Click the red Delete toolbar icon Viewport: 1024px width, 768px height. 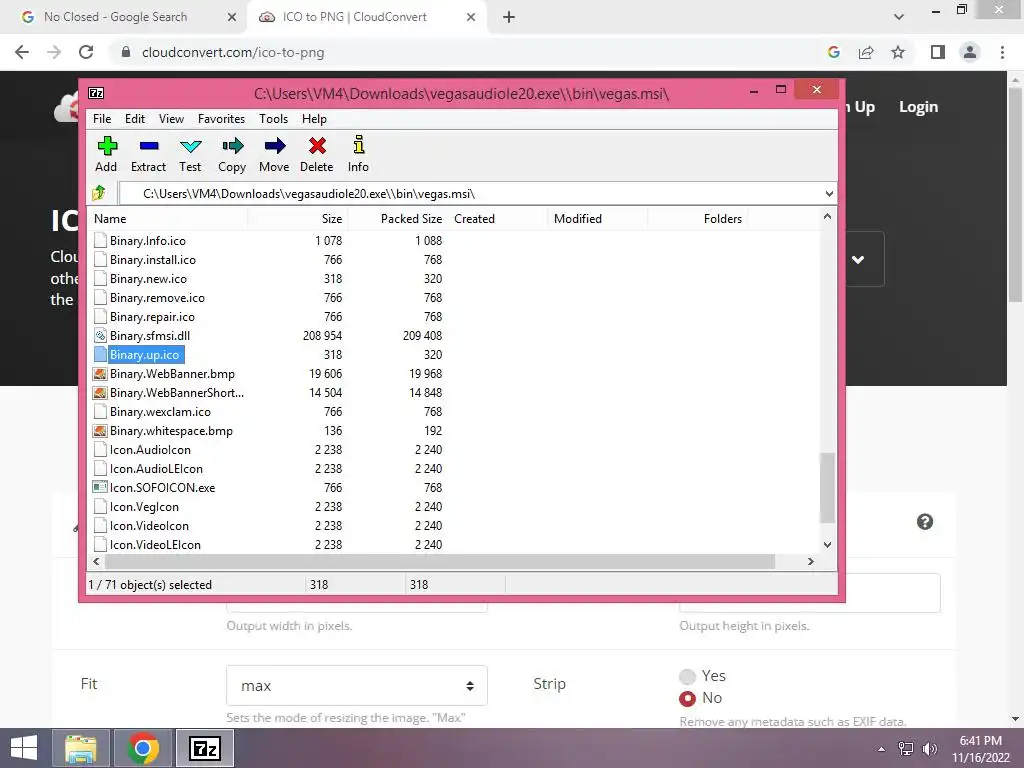click(317, 146)
